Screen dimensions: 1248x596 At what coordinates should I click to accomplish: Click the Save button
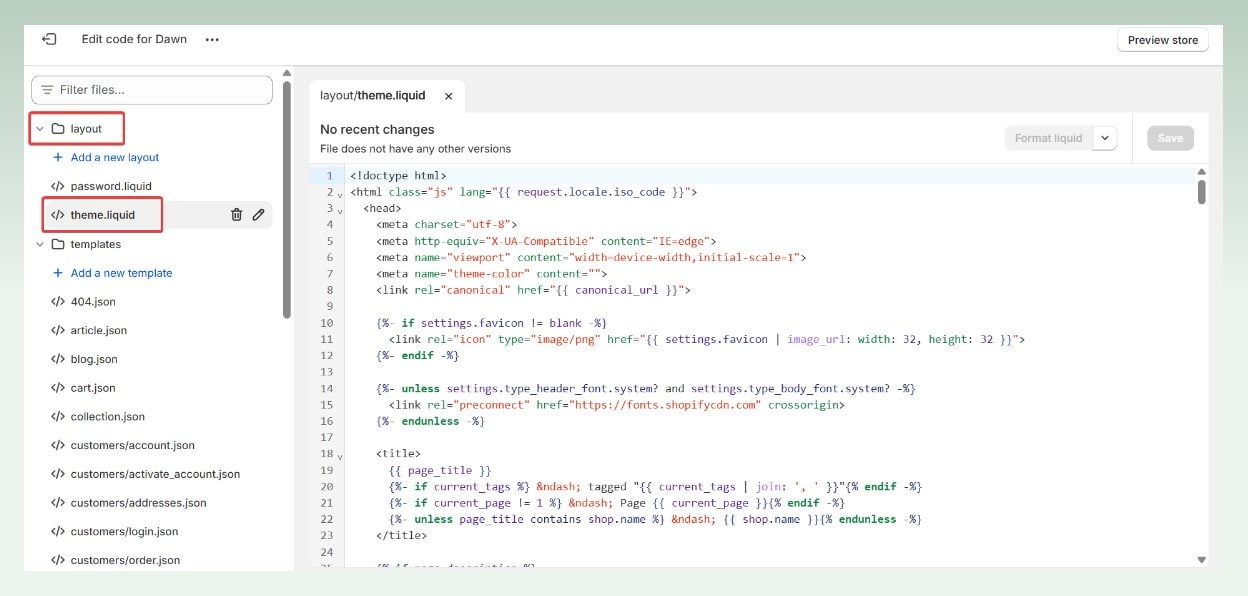1170,138
